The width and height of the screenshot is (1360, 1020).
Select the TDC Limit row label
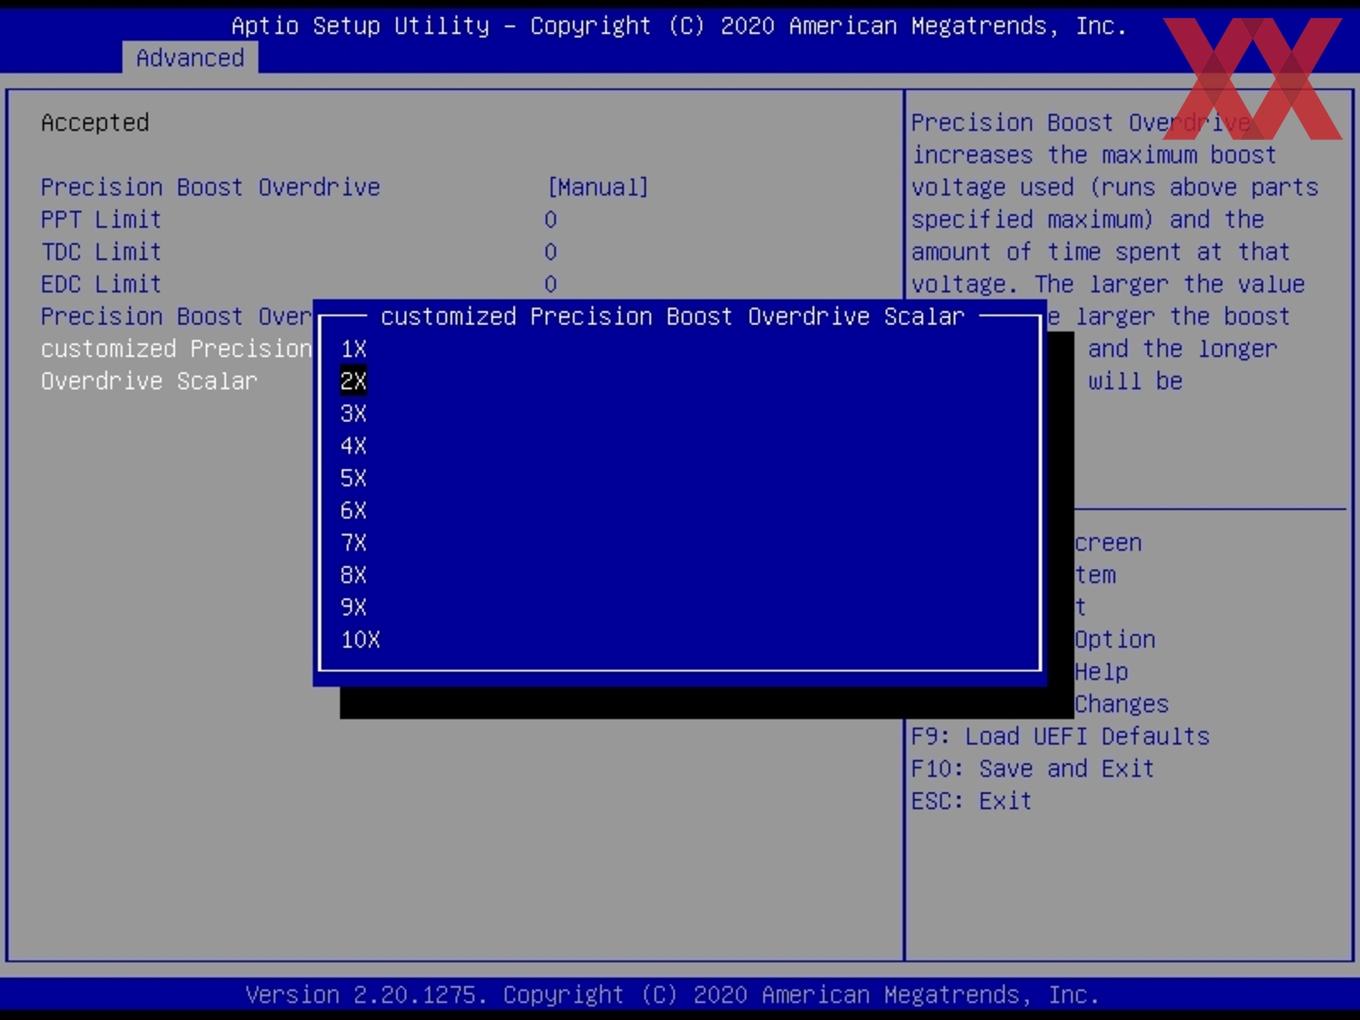click(x=101, y=252)
